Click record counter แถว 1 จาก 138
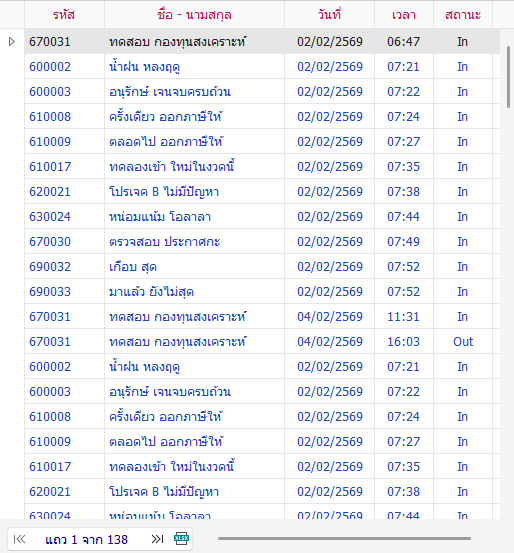The width and height of the screenshot is (514, 553). coord(86,540)
